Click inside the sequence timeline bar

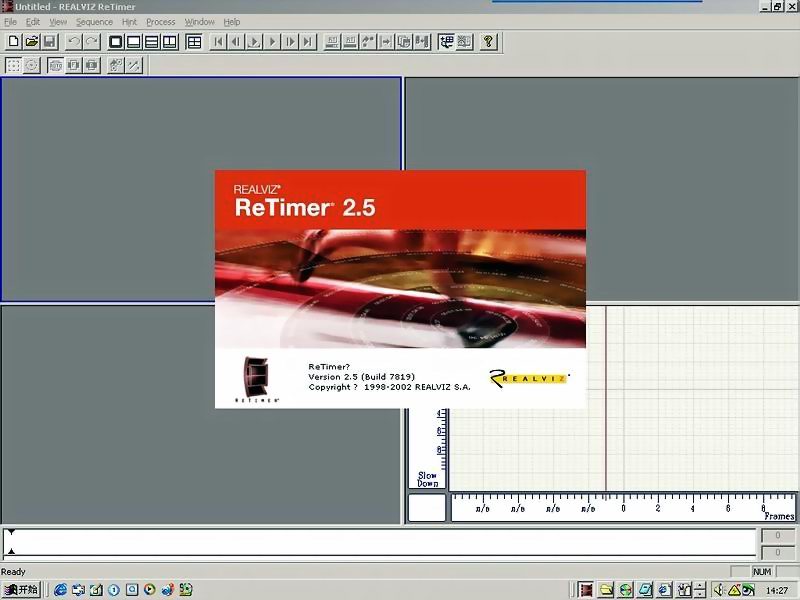[380, 542]
